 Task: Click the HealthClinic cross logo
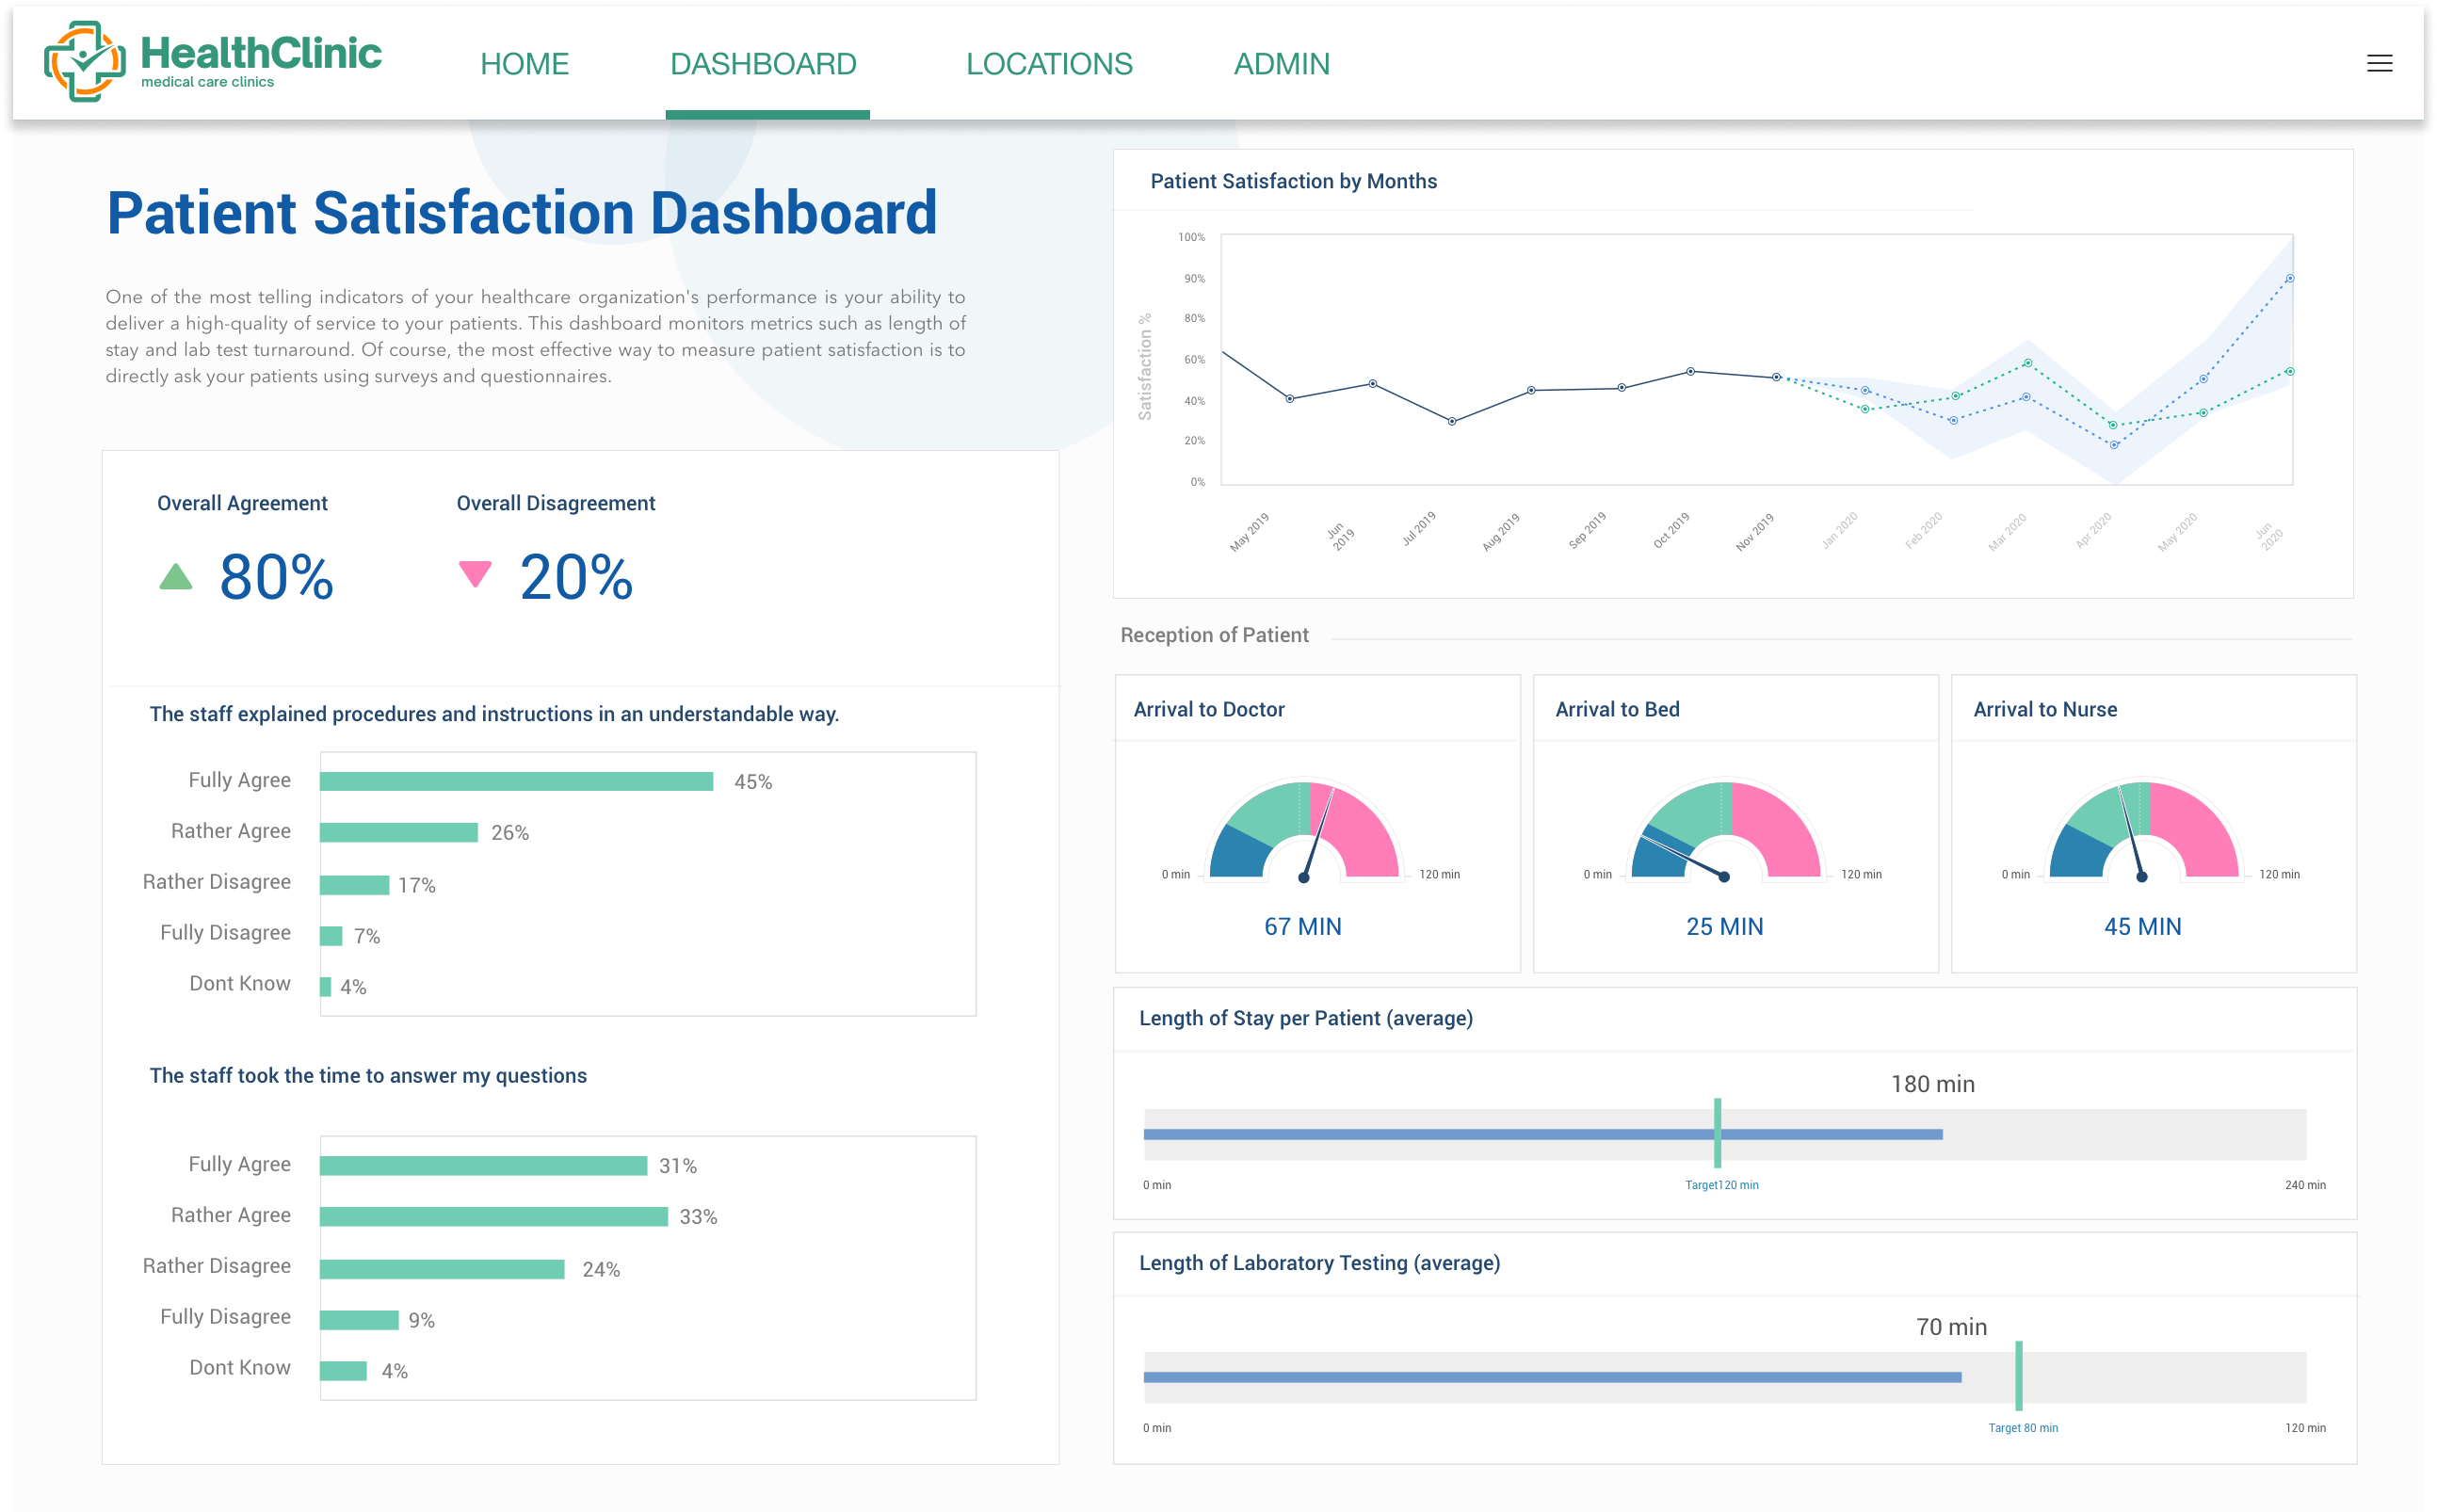pos(85,62)
